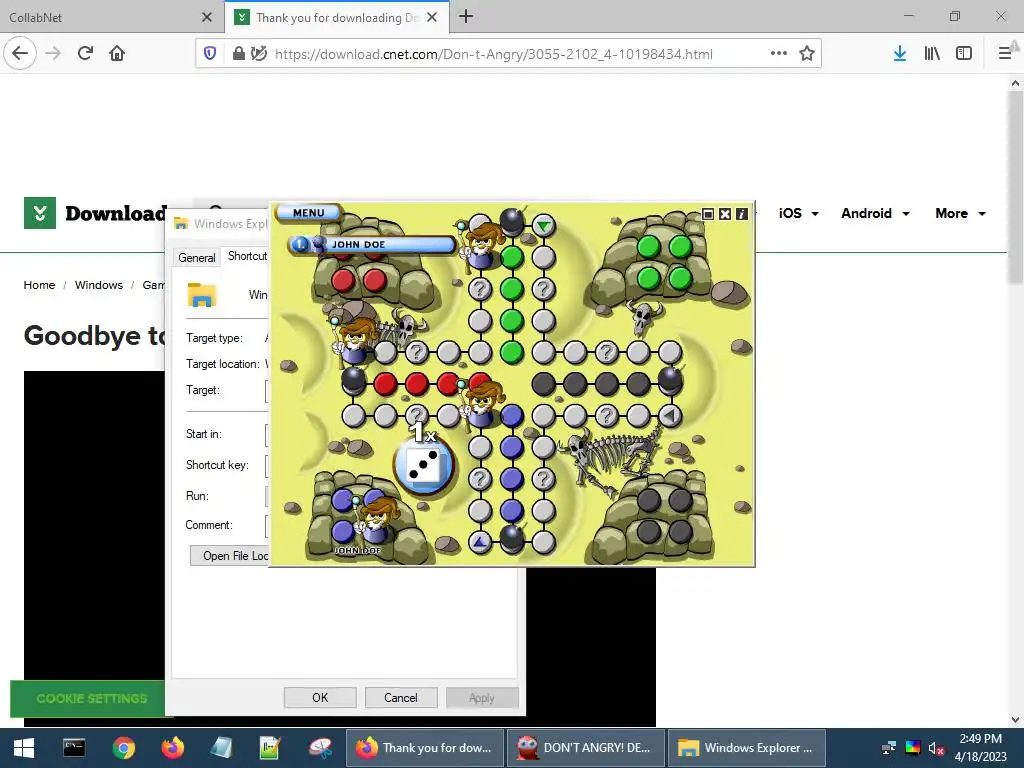Click the green start arrow field
This screenshot has width=1024, height=768.
click(x=543, y=226)
